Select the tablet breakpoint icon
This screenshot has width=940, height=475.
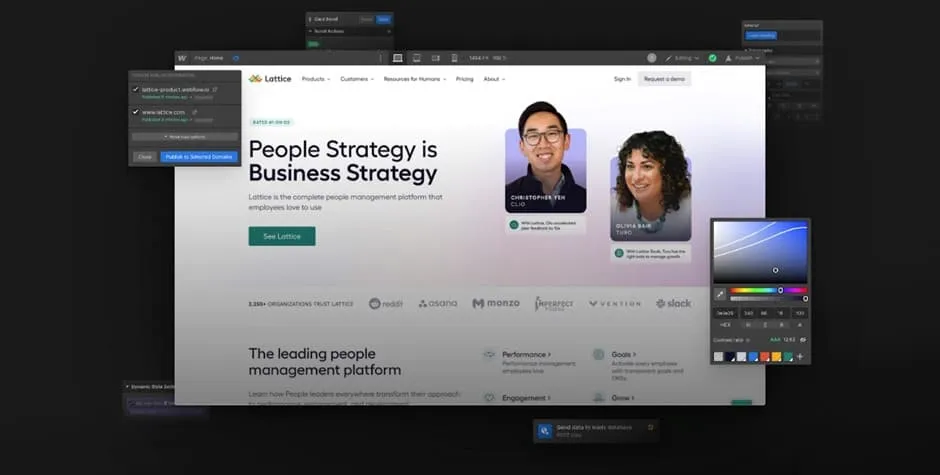pyautogui.click(x=417, y=58)
